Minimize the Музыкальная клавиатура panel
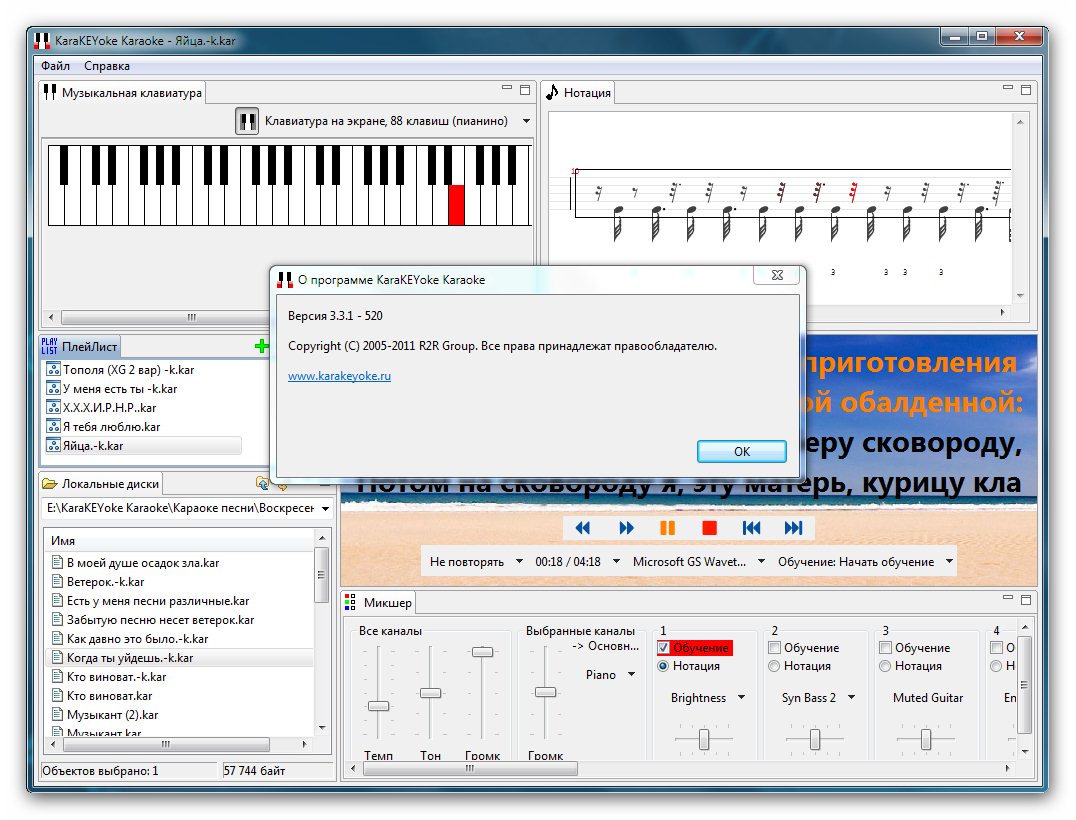Screen dimensions: 1076x820 pyautogui.click(x=507, y=89)
